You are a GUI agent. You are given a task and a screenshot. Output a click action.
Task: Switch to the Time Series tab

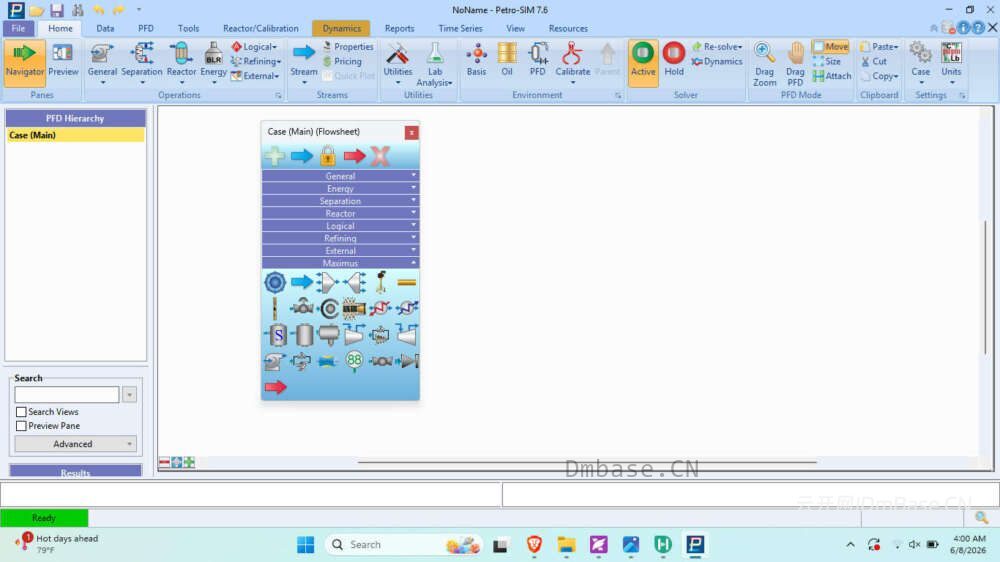click(x=460, y=28)
